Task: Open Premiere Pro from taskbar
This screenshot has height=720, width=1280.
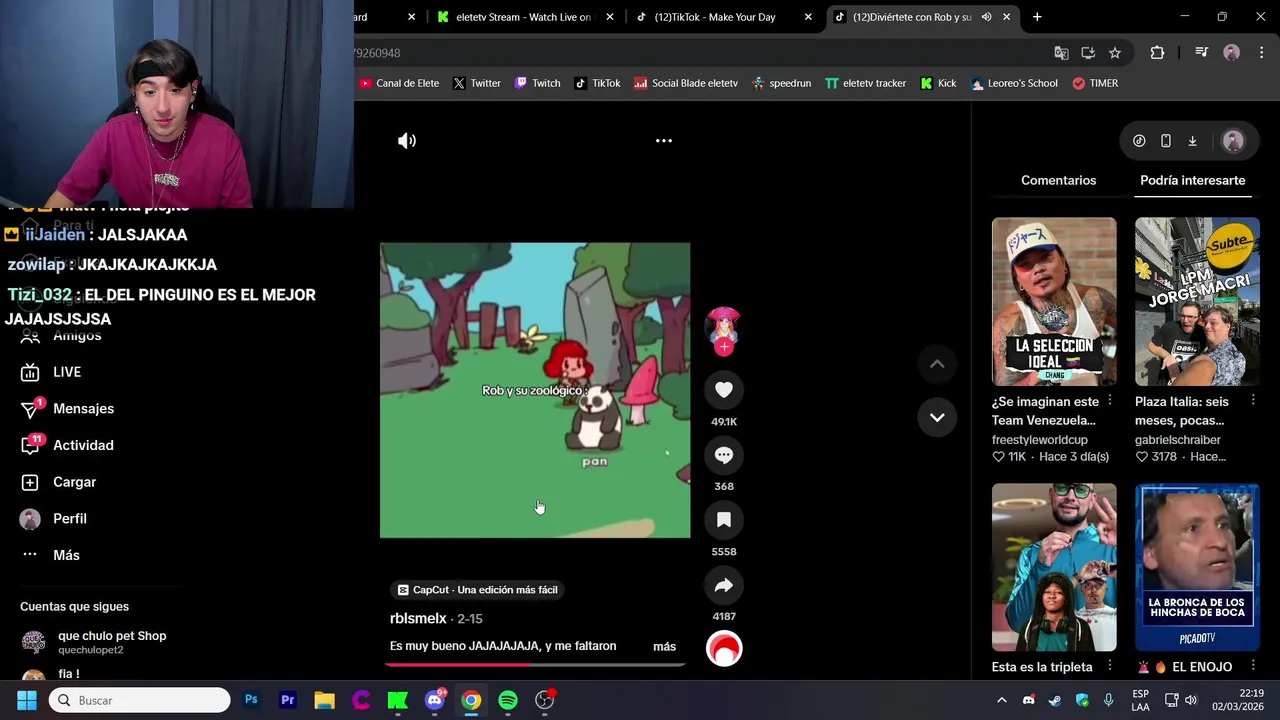Action: point(288,700)
